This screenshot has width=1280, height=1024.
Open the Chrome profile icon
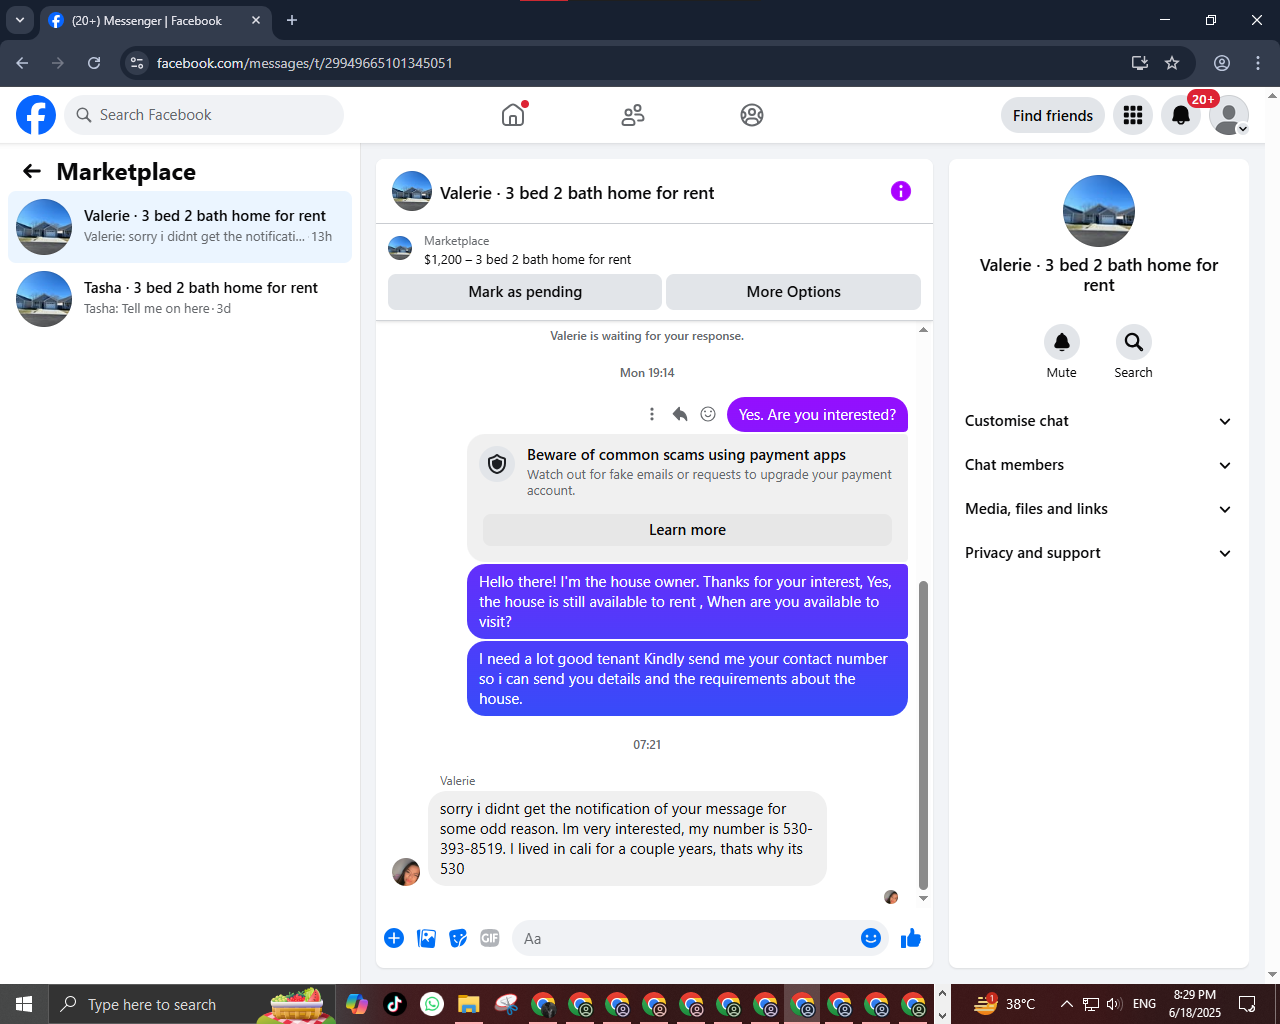(1222, 63)
